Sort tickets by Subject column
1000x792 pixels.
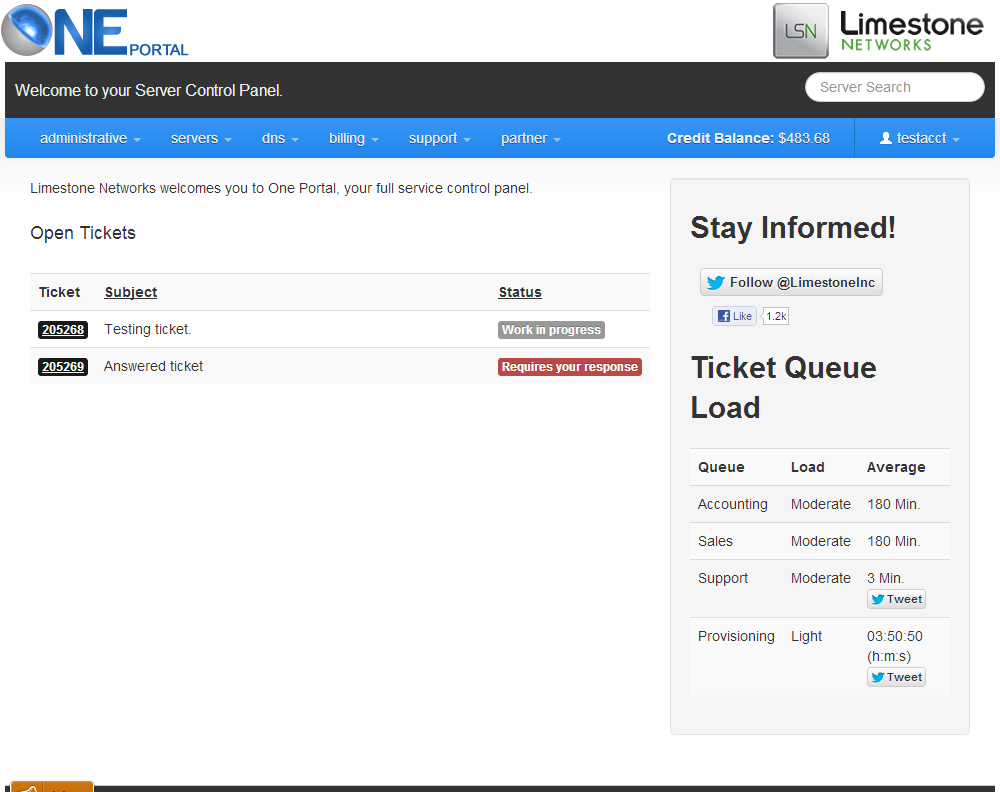click(x=131, y=292)
